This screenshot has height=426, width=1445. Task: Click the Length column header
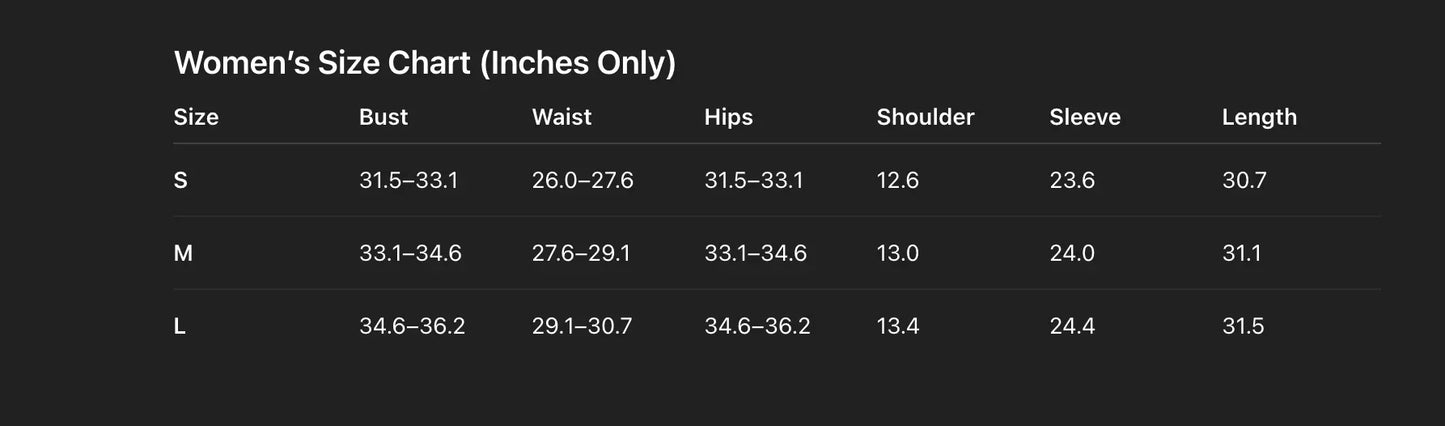[1259, 117]
